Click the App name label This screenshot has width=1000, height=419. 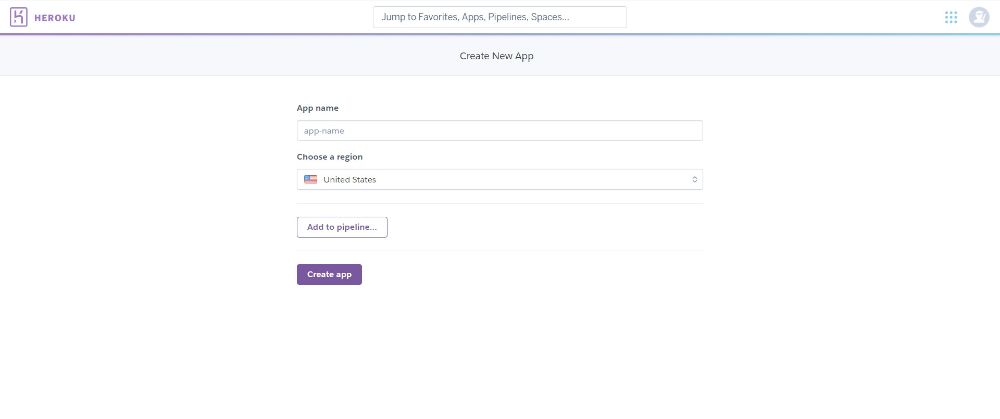pos(318,108)
